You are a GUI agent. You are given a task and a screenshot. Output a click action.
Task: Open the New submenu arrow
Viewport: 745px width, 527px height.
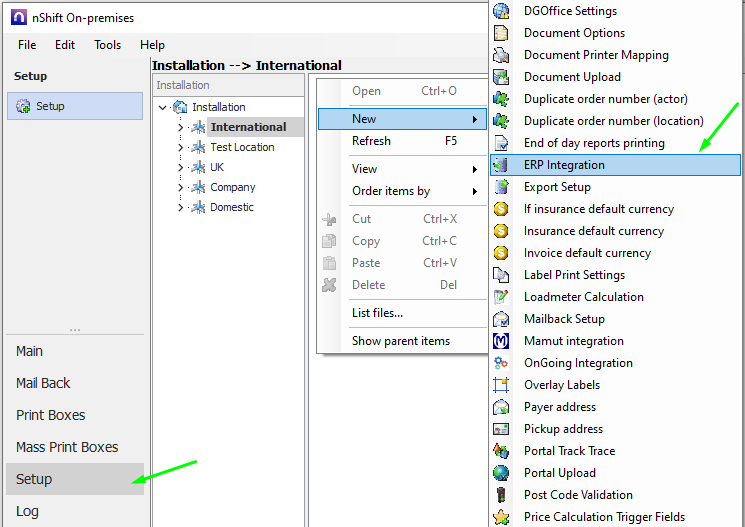(x=474, y=119)
